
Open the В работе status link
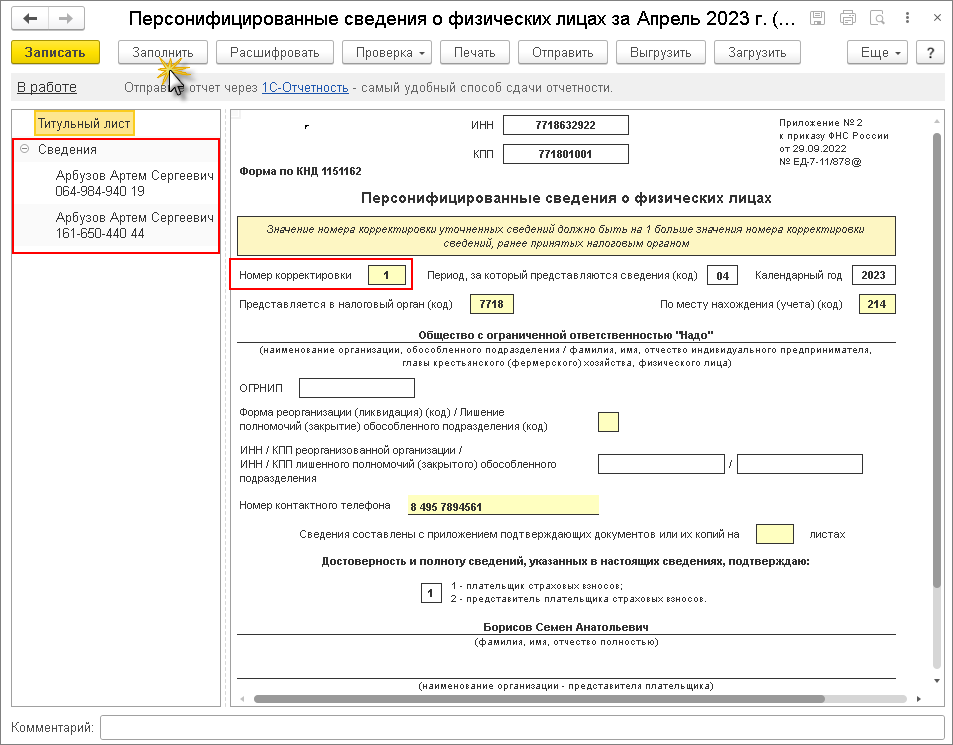(x=47, y=88)
